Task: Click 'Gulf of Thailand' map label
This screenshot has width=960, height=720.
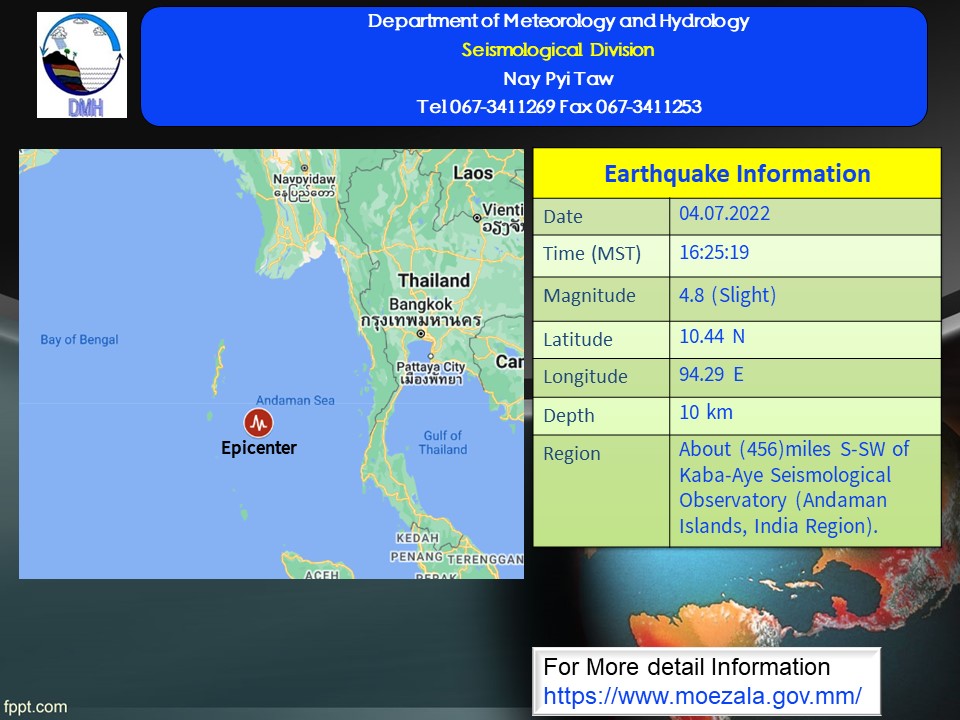Action: (x=443, y=443)
